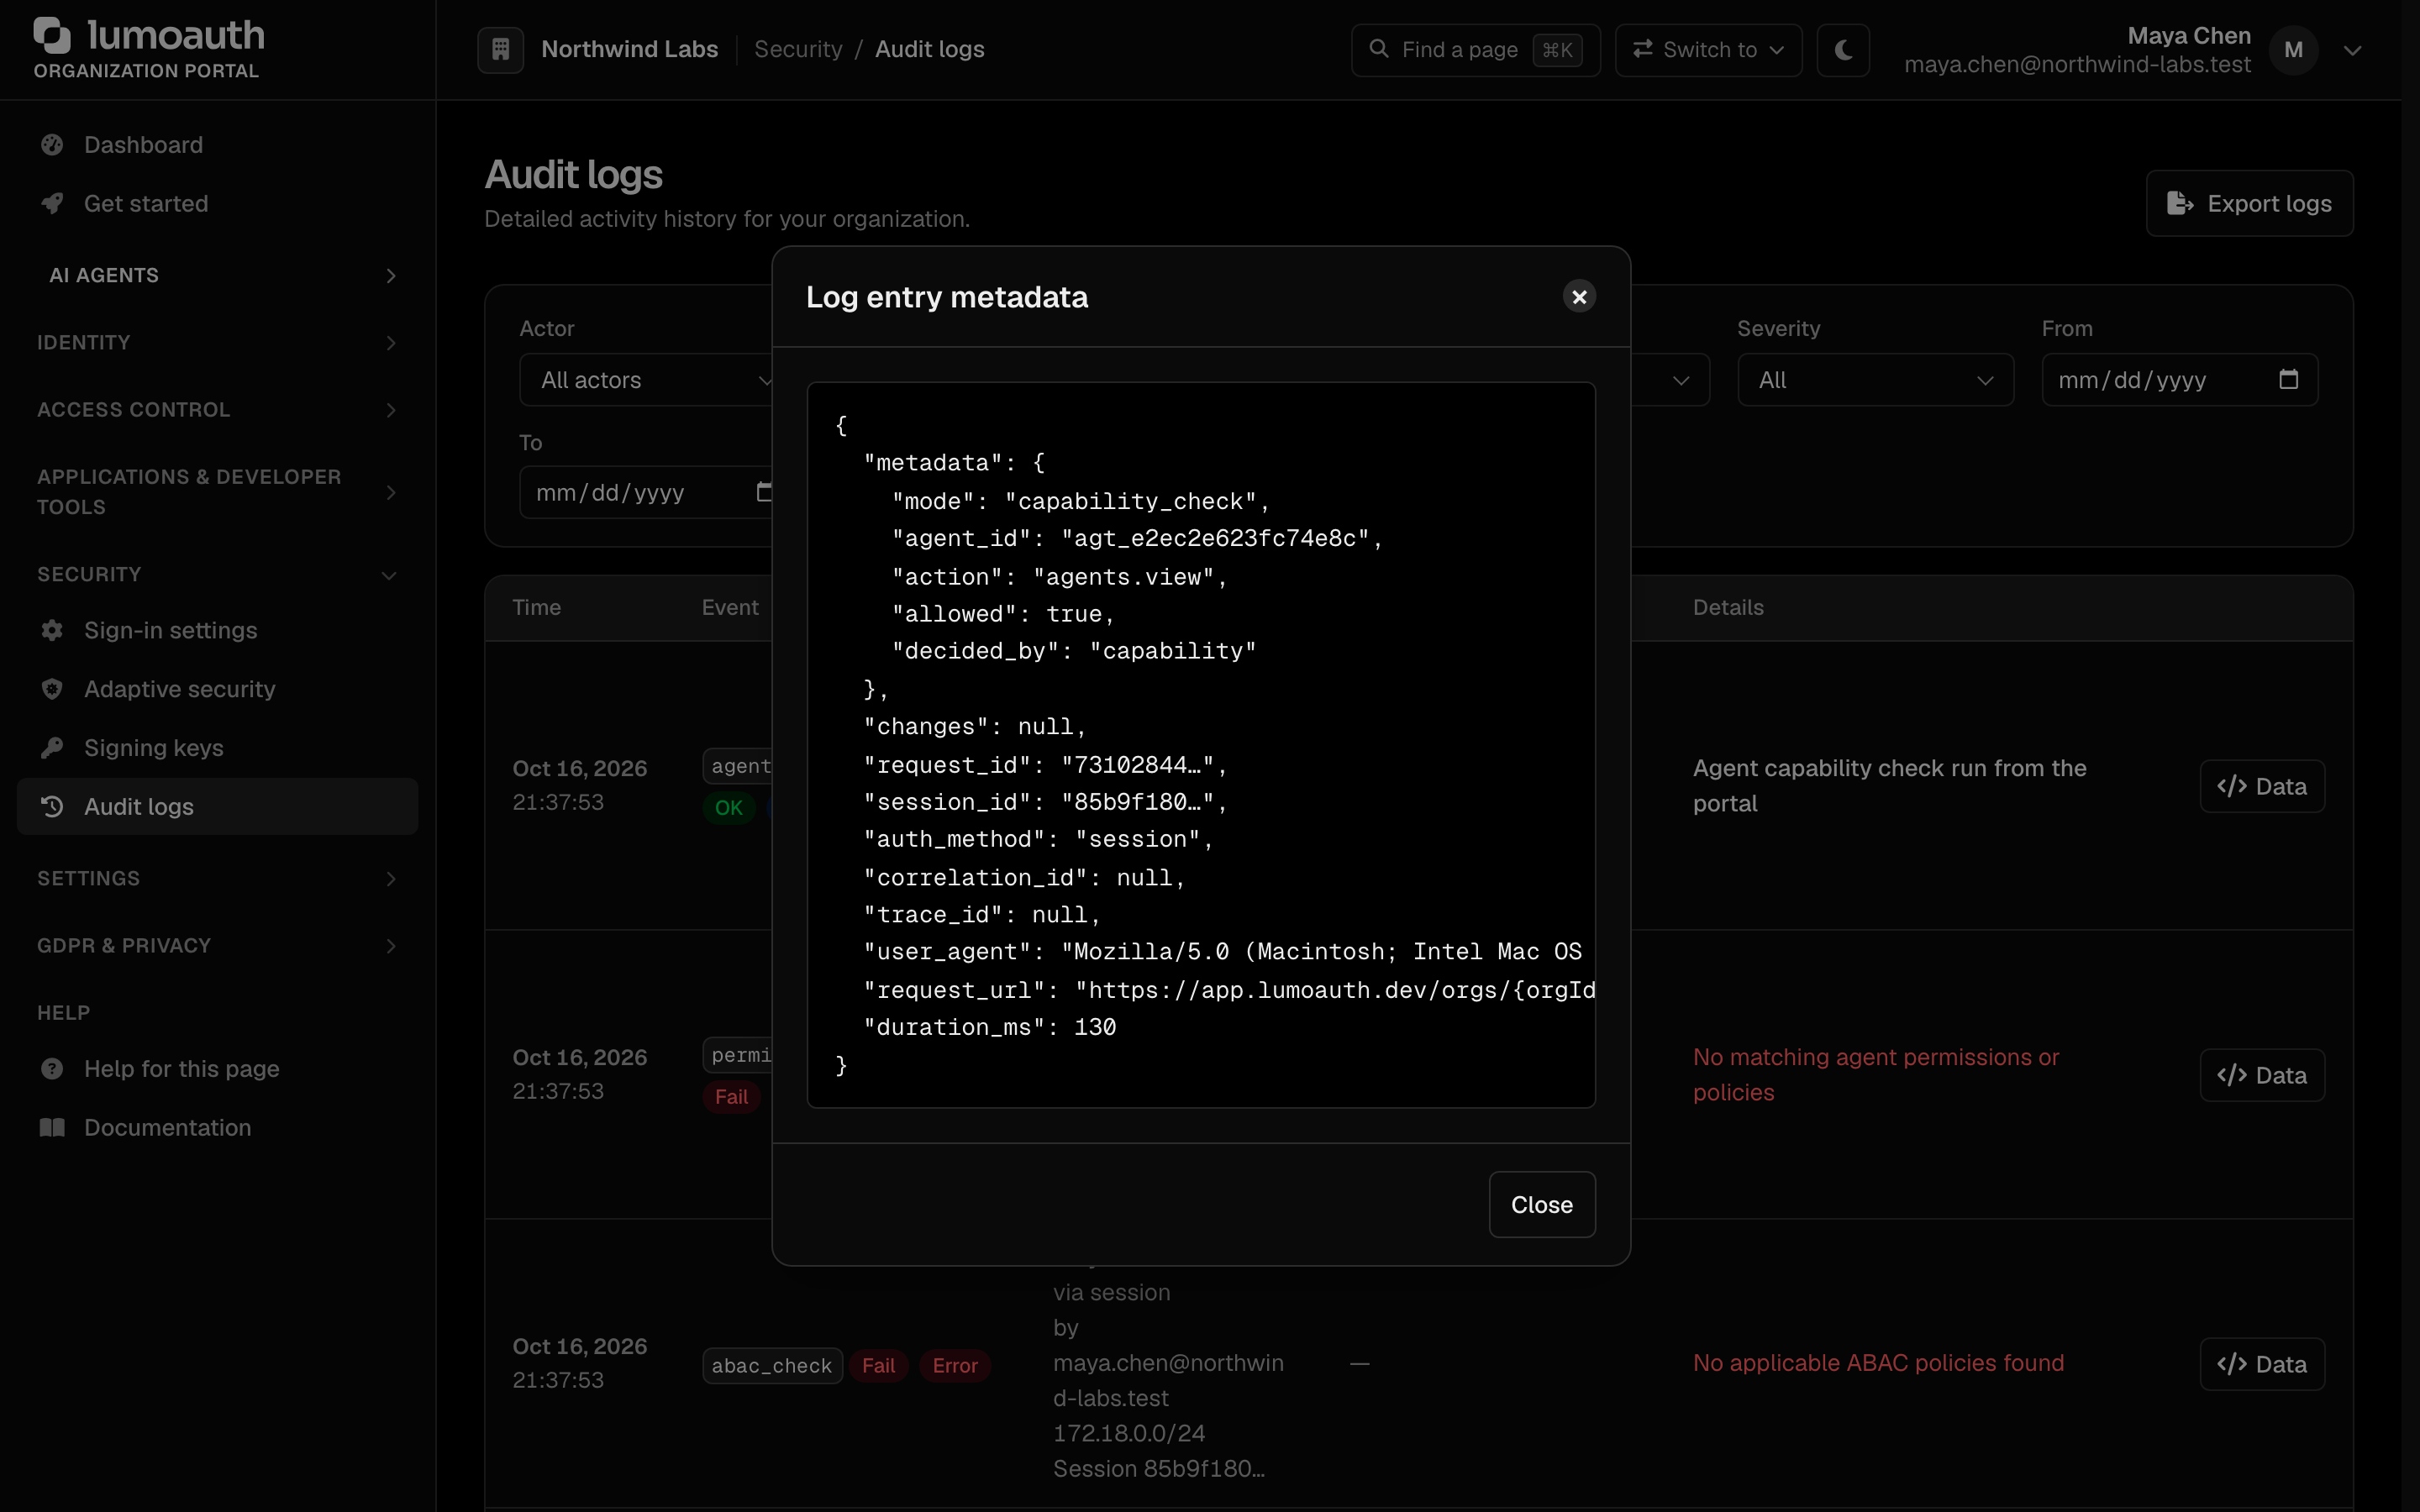Click the abac_check event tag
The width and height of the screenshot is (2420, 1512).
tap(772, 1366)
